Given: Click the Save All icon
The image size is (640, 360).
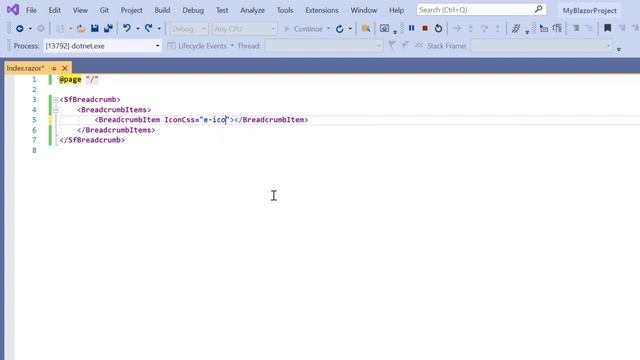Looking at the screenshot, I should [108, 29].
